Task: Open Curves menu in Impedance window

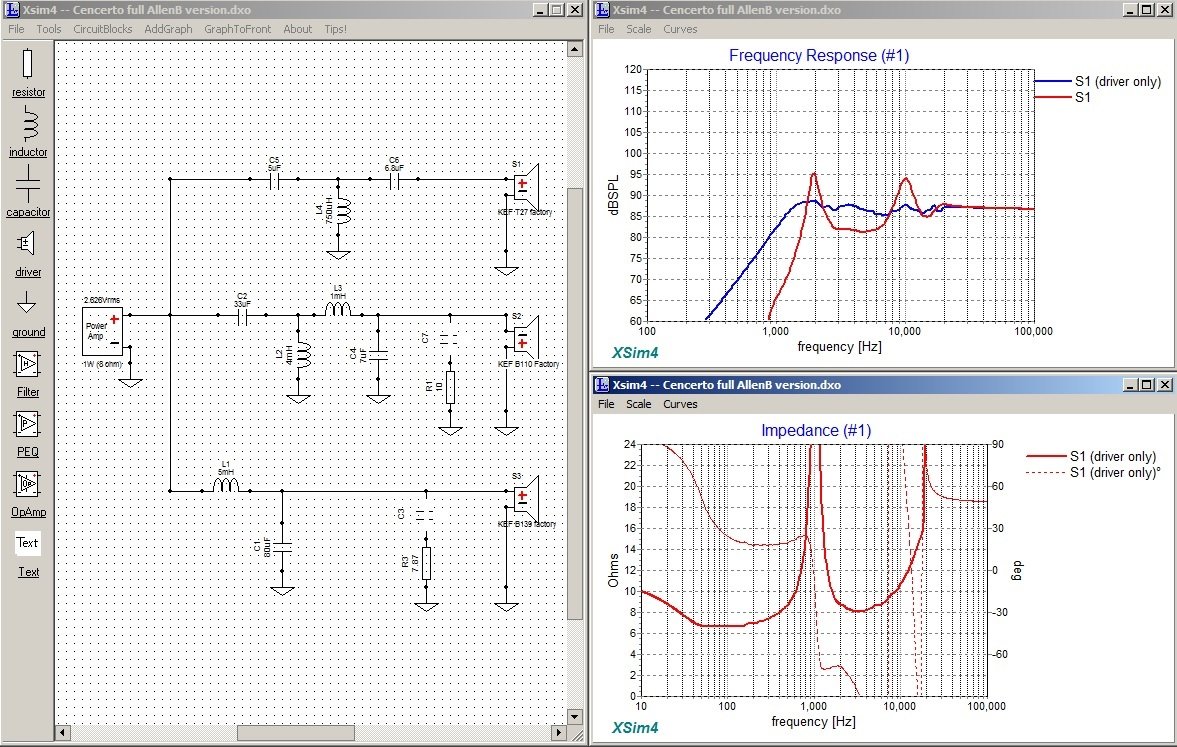Action: tap(680, 404)
